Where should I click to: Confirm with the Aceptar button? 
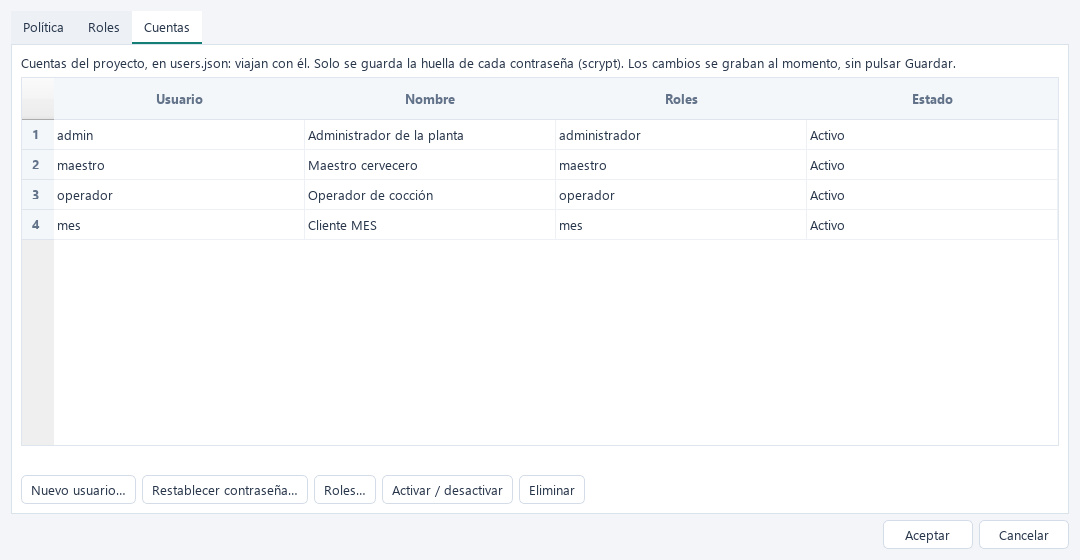point(927,535)
